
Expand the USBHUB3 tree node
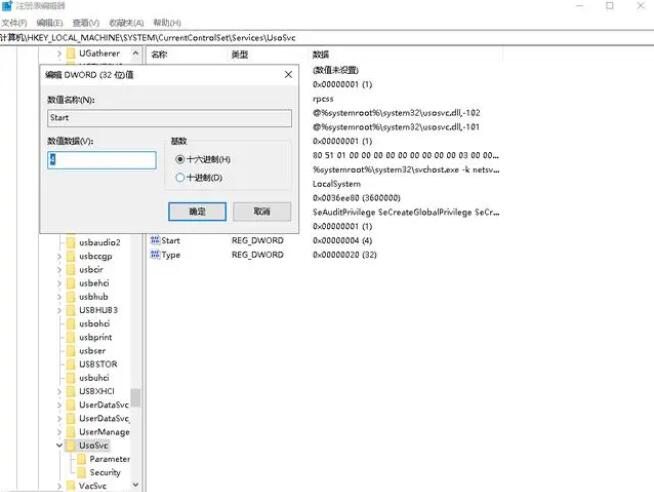59,310
